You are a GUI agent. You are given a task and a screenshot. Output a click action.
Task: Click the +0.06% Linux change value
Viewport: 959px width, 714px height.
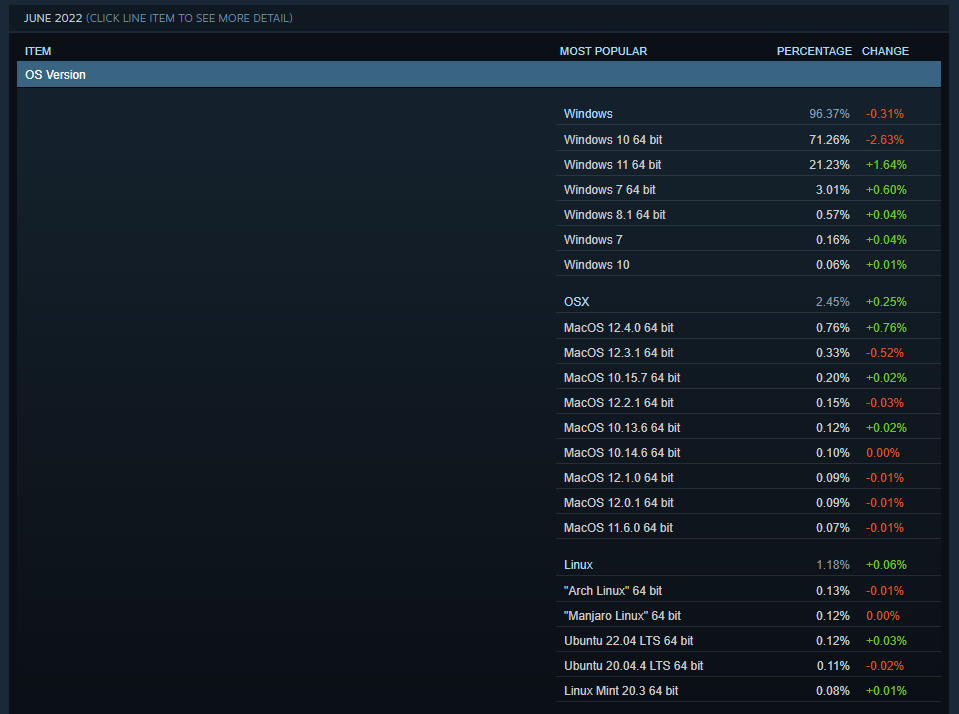click(886, 565)
